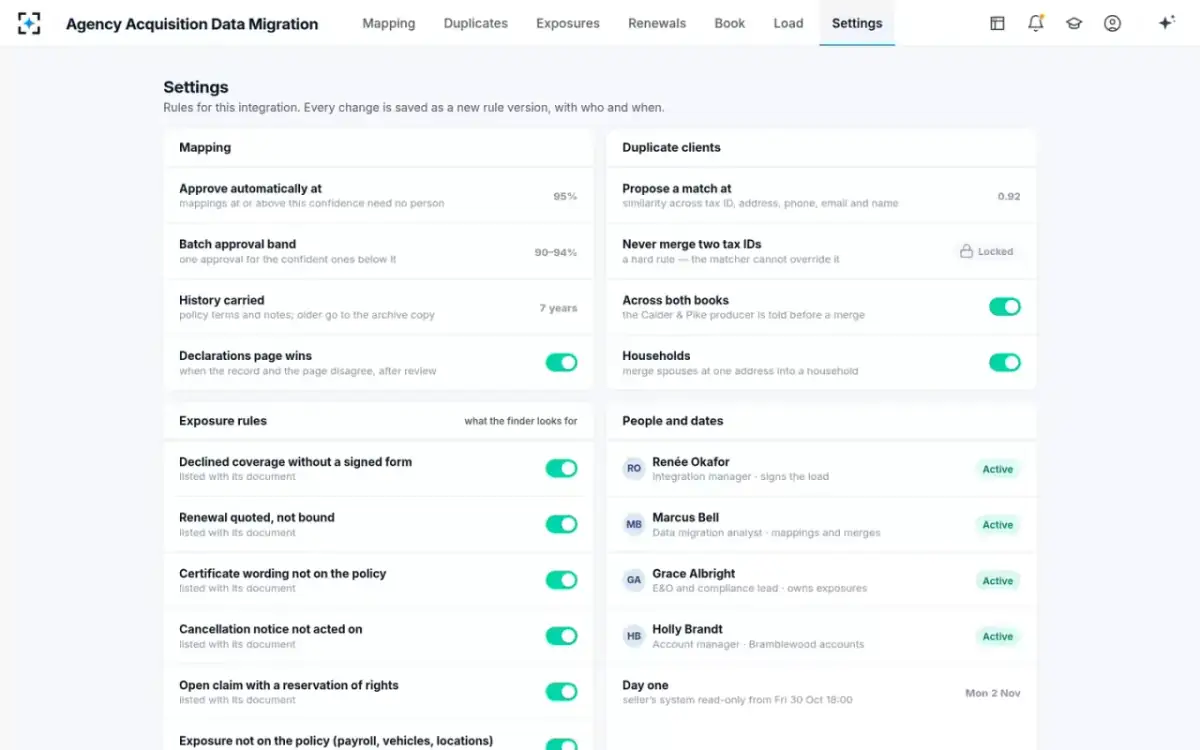Open the user account icon
This screenshot has width=1200, height=750.
coord(1112,23)
